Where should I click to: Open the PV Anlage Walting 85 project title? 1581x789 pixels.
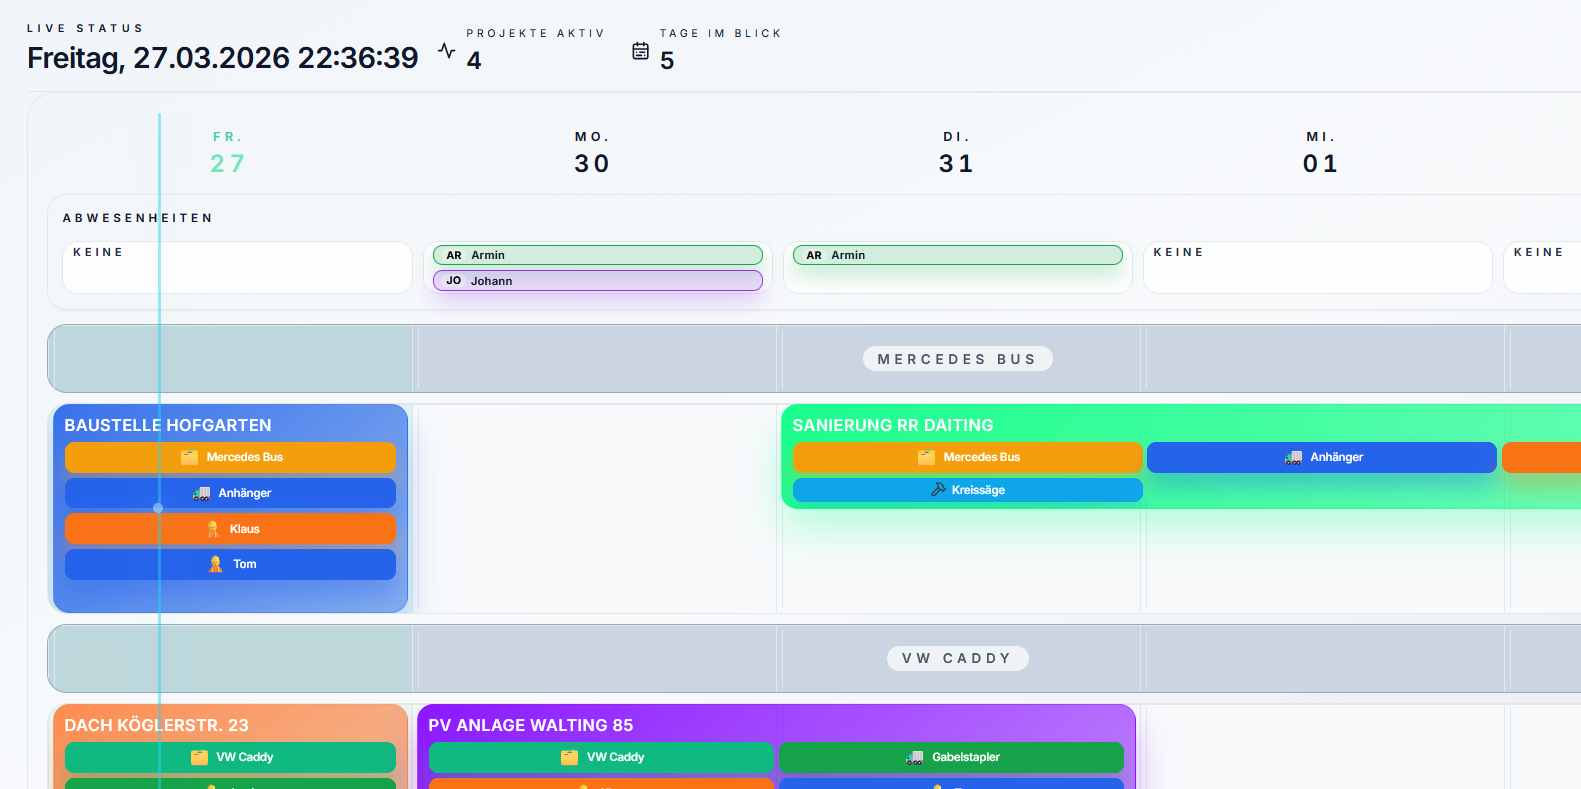tap(531, 725)
